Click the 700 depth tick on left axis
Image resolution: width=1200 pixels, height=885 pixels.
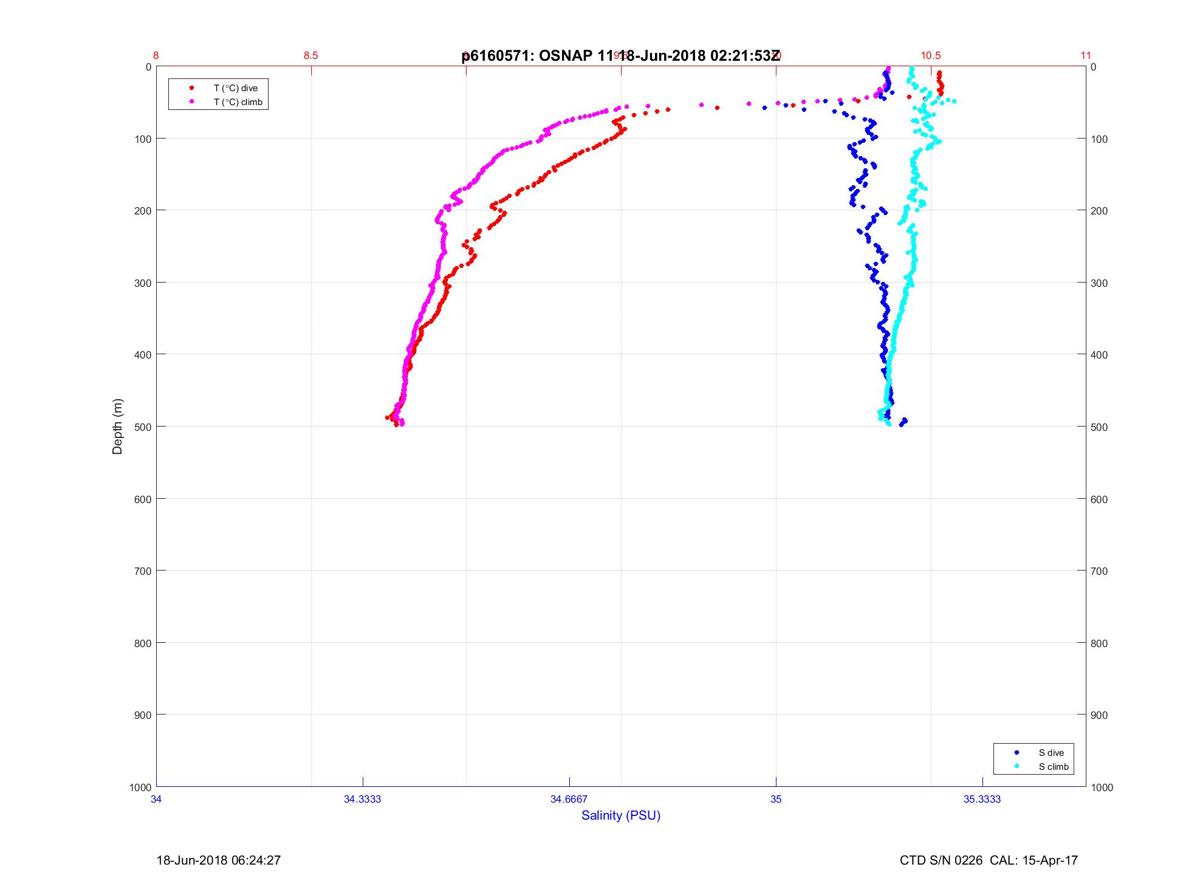(142, 571)
